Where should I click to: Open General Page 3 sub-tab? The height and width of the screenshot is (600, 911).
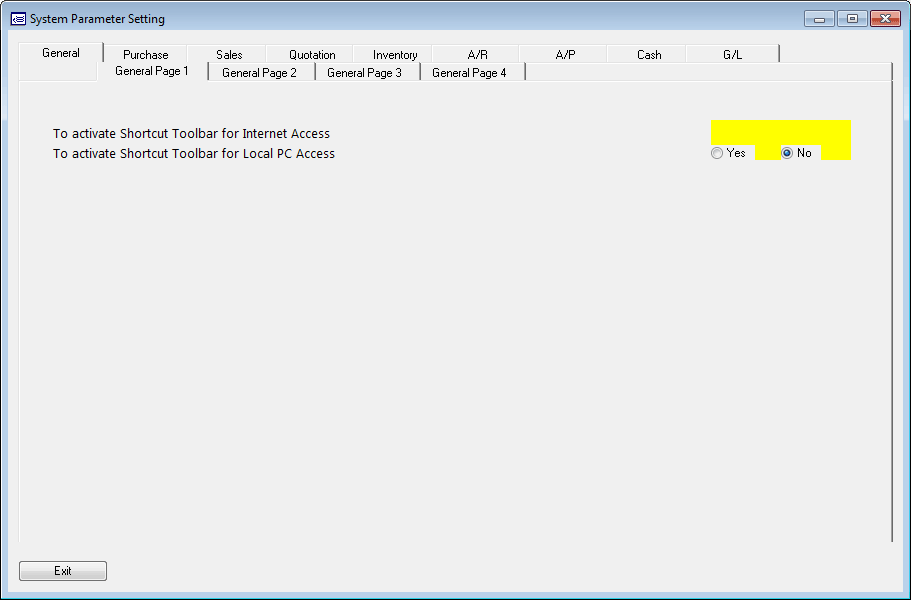364,73
